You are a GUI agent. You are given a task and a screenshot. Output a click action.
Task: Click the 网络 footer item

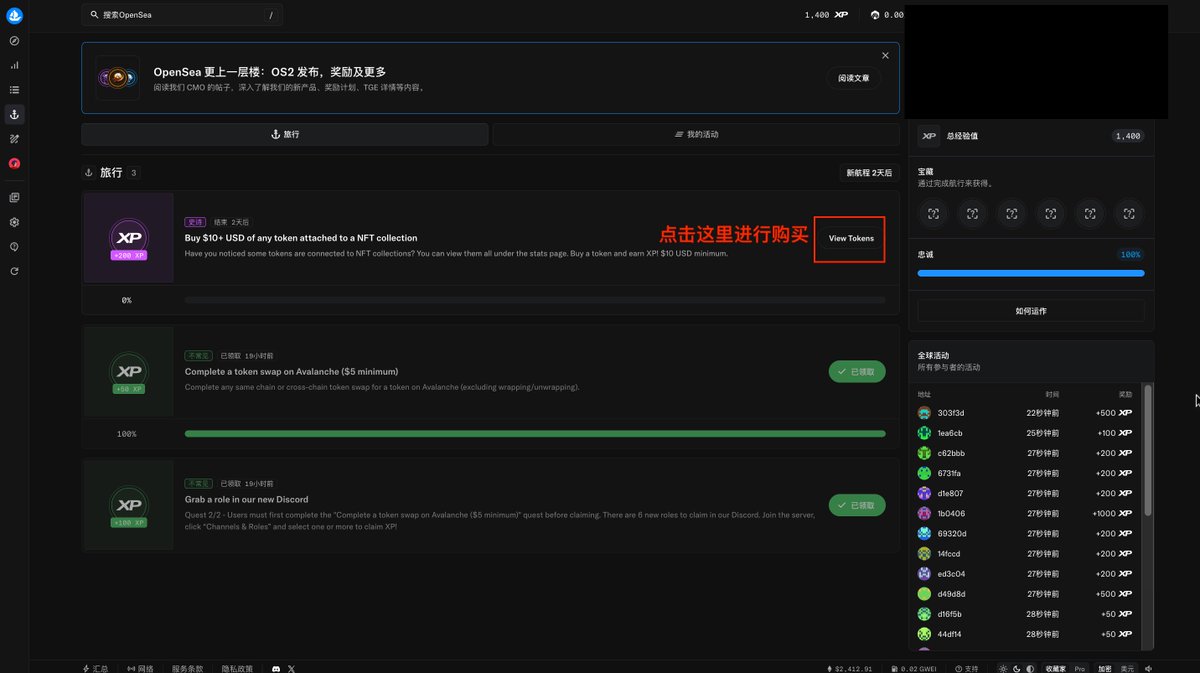(x=140, y=668)
